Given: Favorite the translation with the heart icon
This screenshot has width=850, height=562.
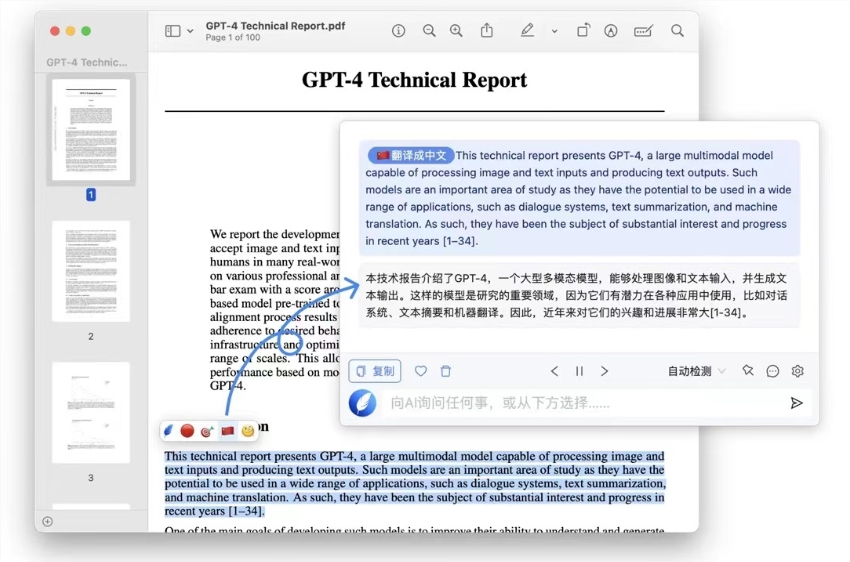Looking at the screenshot, I should coord(421,371).
